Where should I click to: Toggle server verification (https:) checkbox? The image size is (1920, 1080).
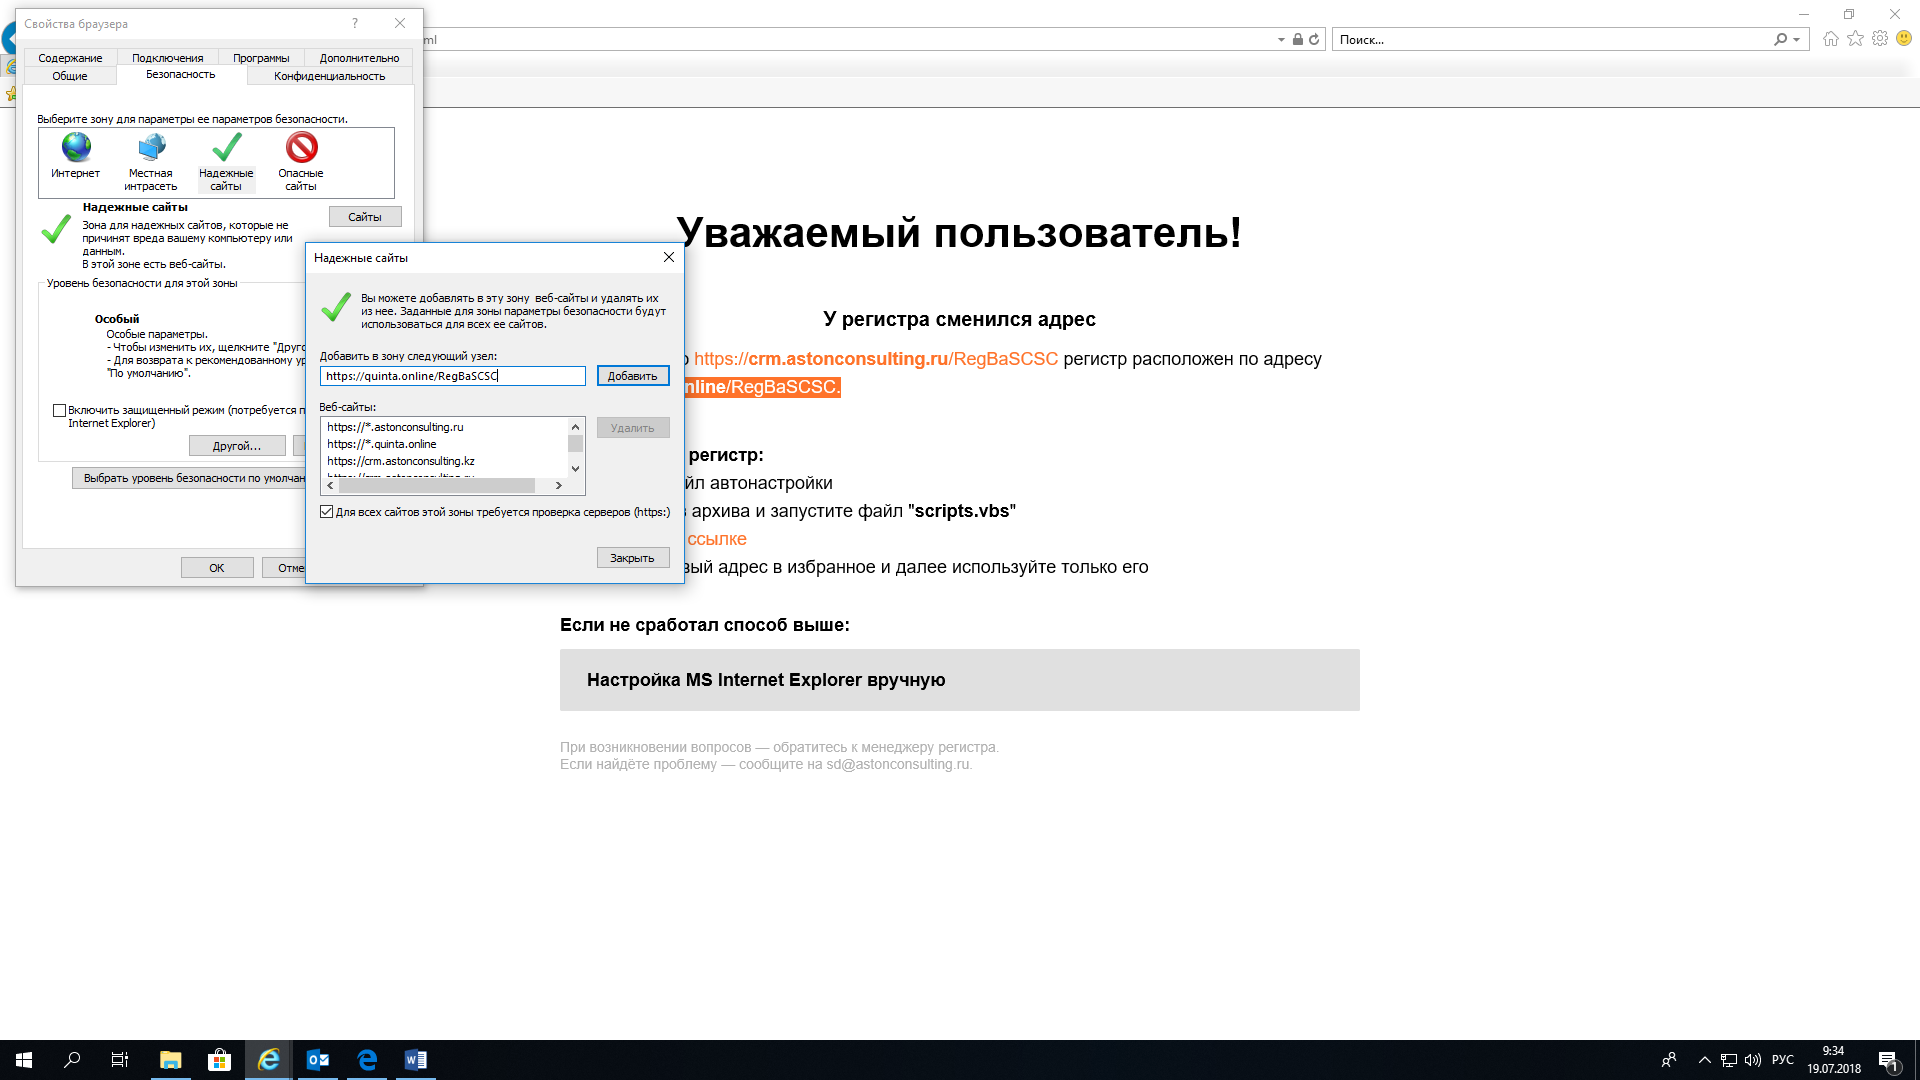tap(327, 512)
